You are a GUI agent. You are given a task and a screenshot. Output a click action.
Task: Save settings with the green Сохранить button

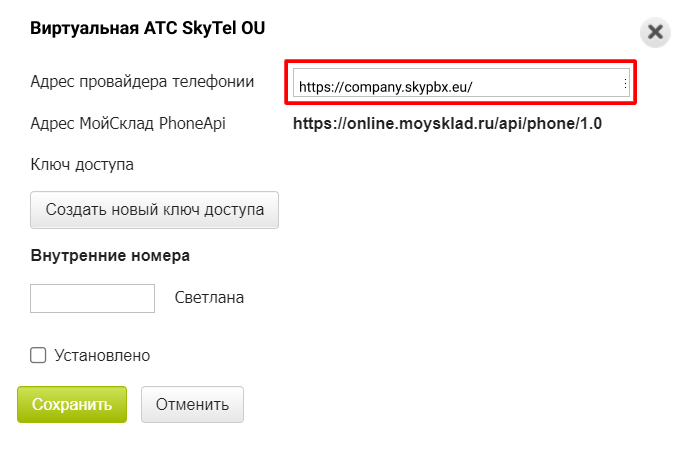point(72,404)
